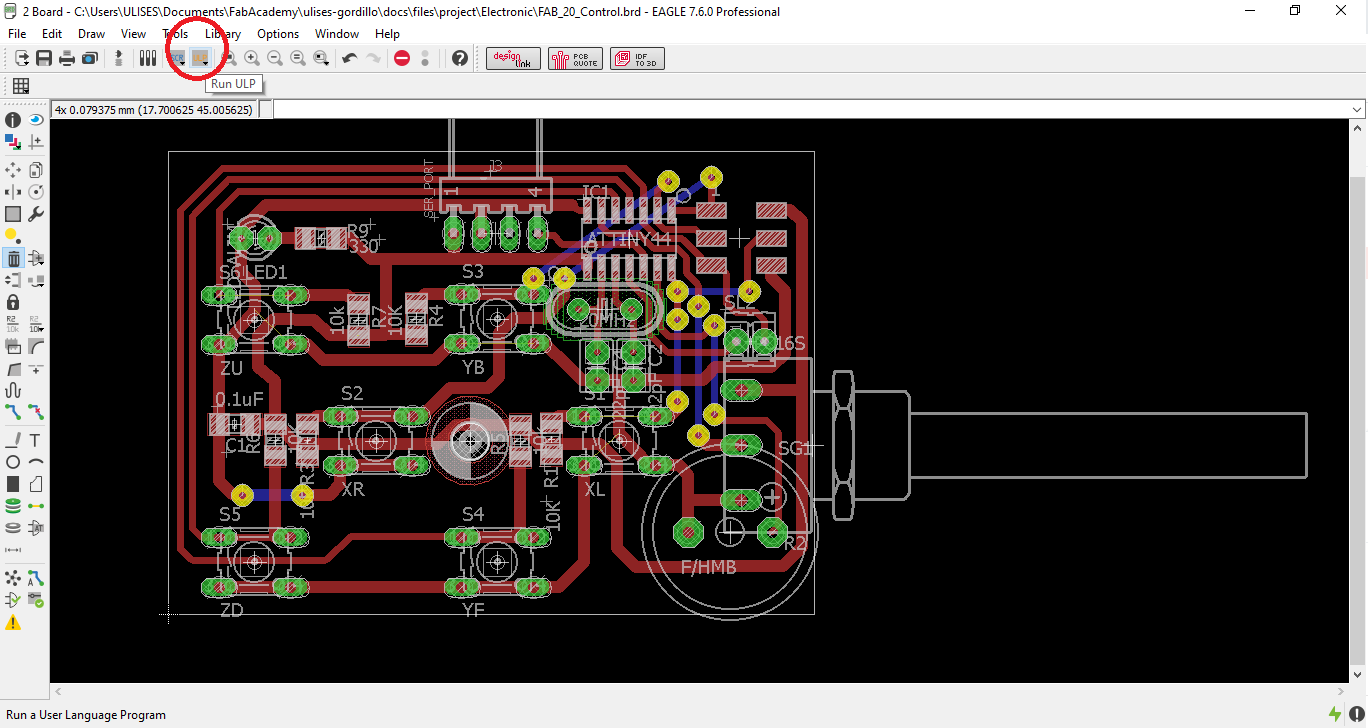Click the red Stop command icon
Viewport: 1368px width, 728px height.
(x=402, y=58)
